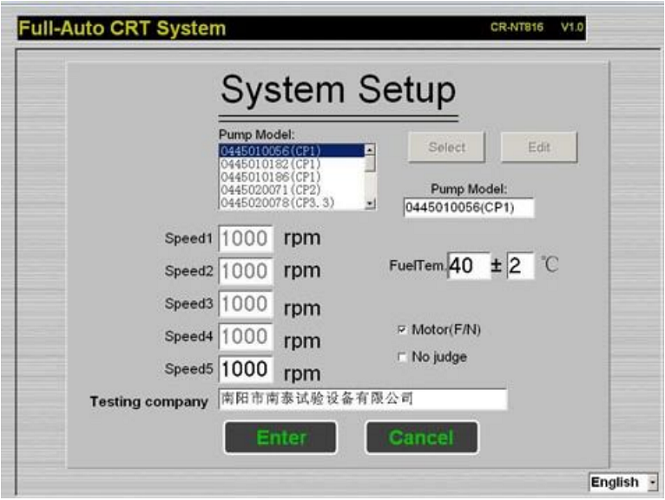Select pump model 0445010056(CP1) in list

tap(290, 151)
